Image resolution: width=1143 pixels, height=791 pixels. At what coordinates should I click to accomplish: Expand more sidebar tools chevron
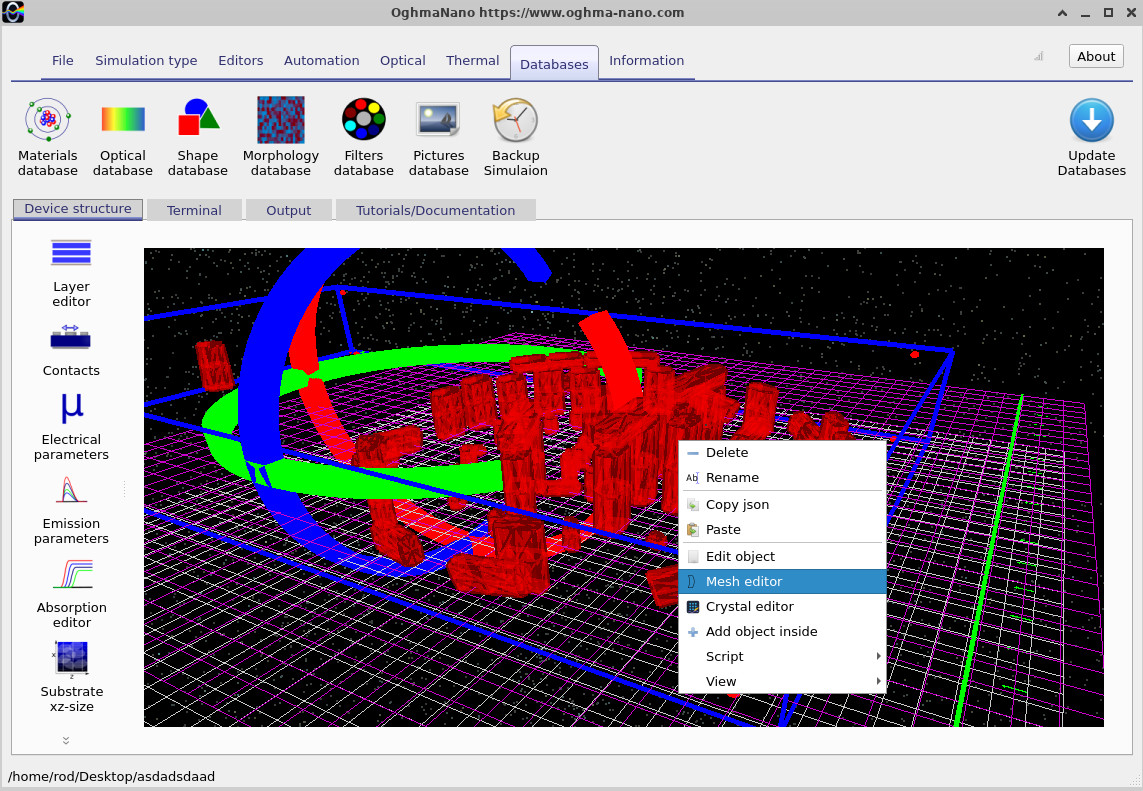coord(66,740)
